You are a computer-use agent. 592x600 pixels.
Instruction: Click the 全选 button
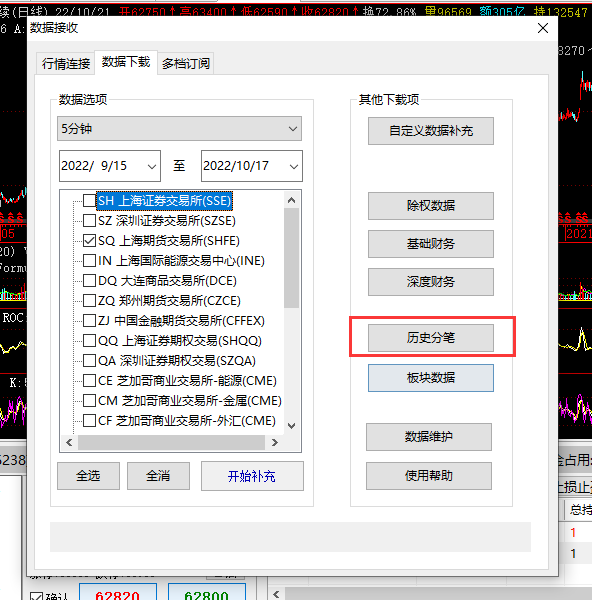(x=88, y=476)
